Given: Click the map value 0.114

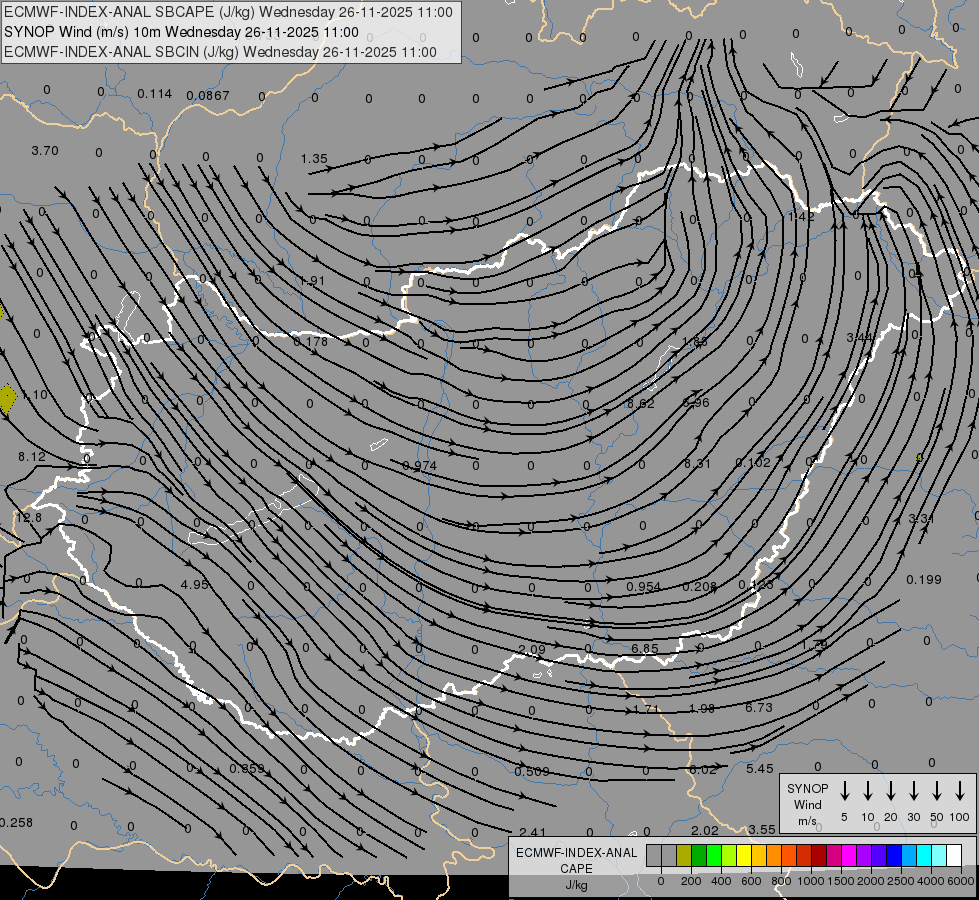Looking at the screenshot, I should point(154,94).
